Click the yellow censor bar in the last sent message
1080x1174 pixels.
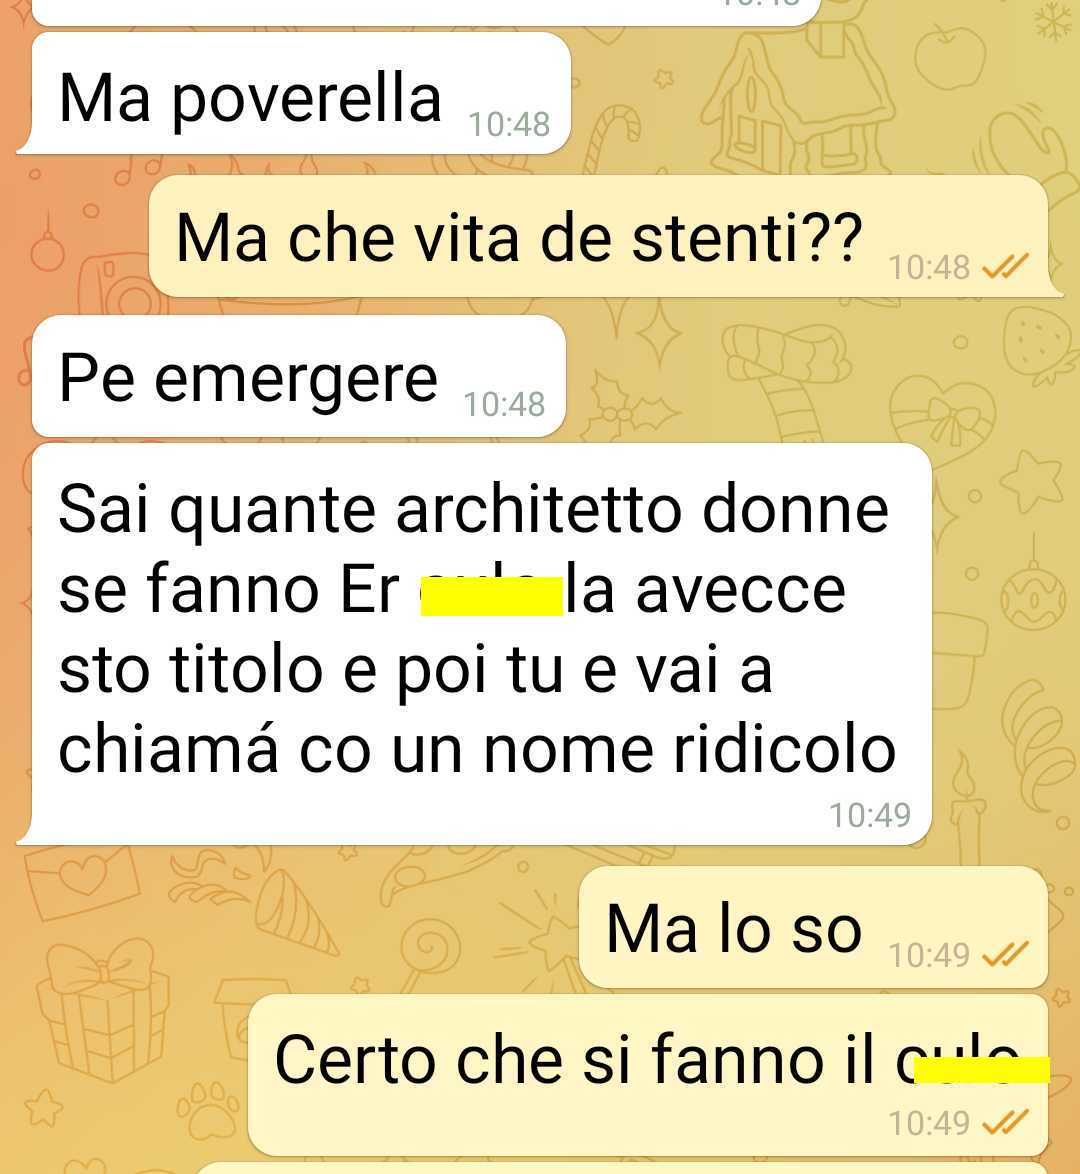click(x=982, y=1070)
